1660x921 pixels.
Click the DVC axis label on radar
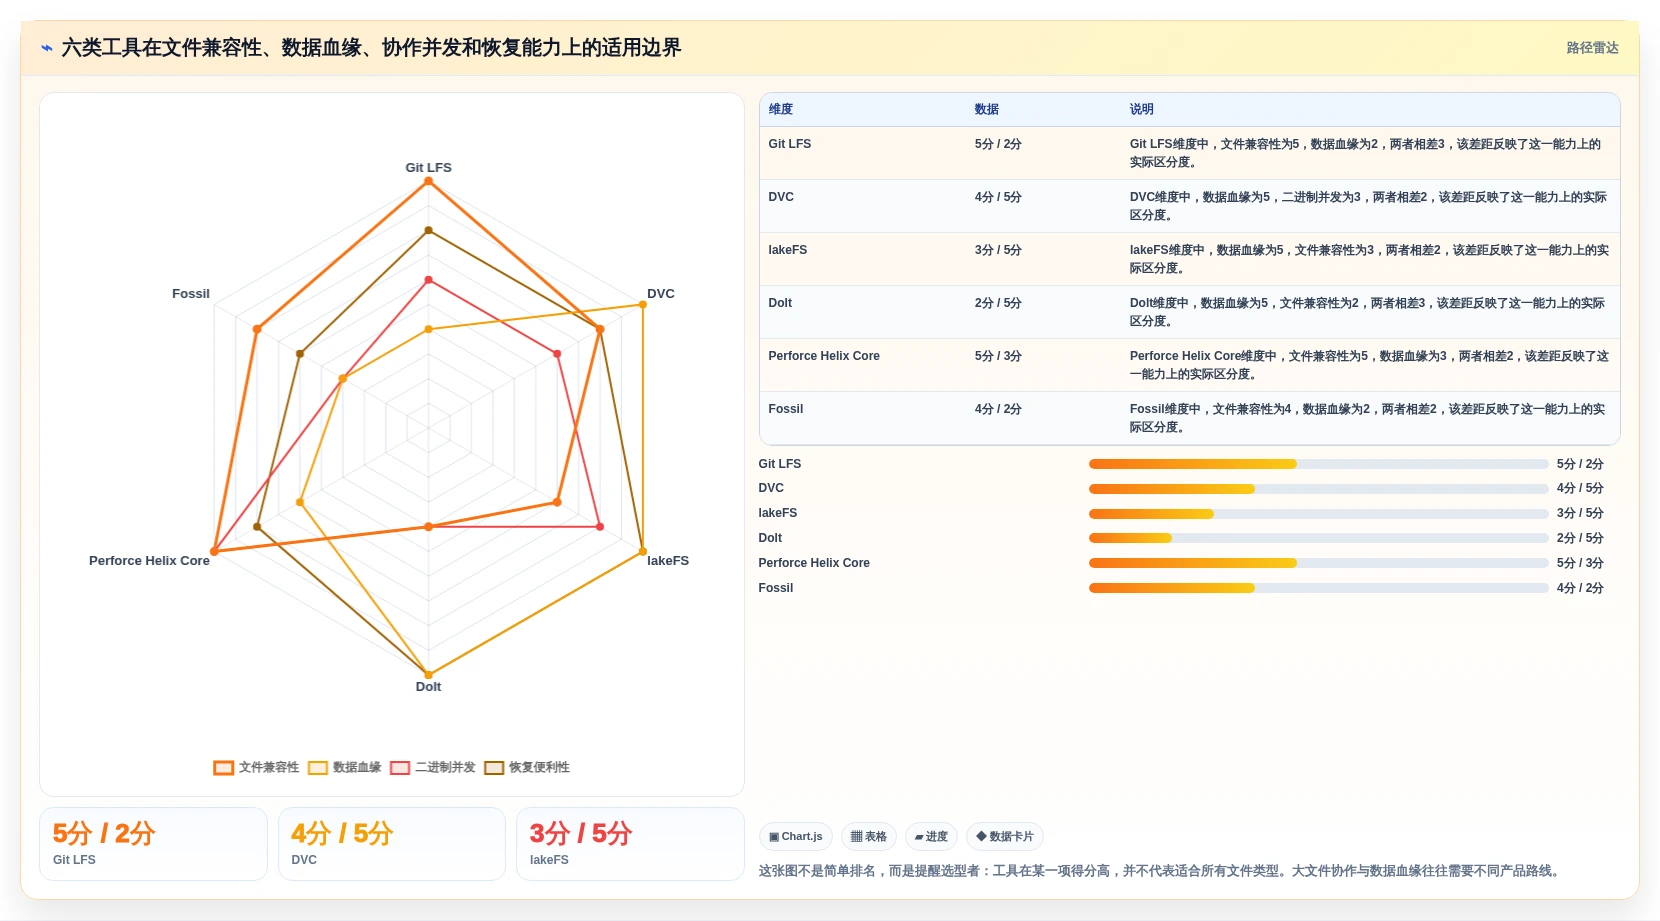tap(661, 294)
